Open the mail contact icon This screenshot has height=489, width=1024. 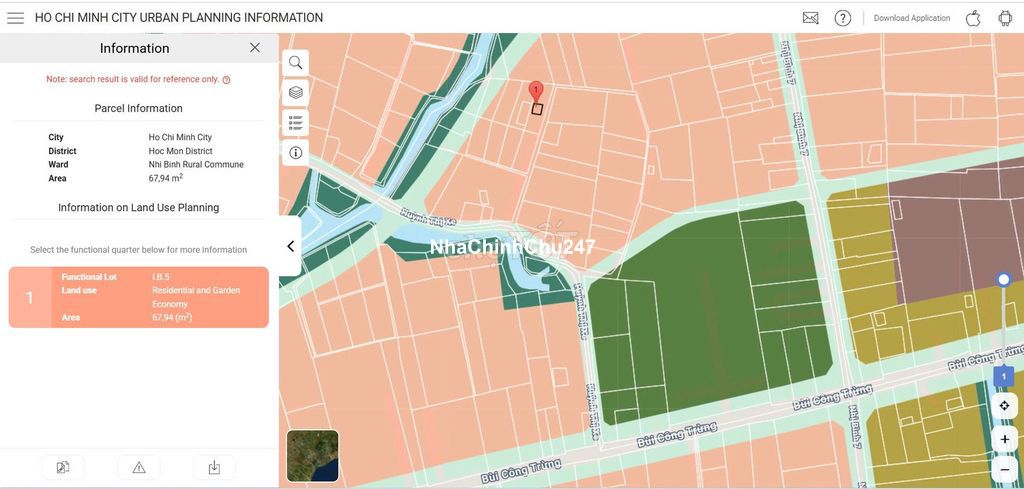(810, 18)
